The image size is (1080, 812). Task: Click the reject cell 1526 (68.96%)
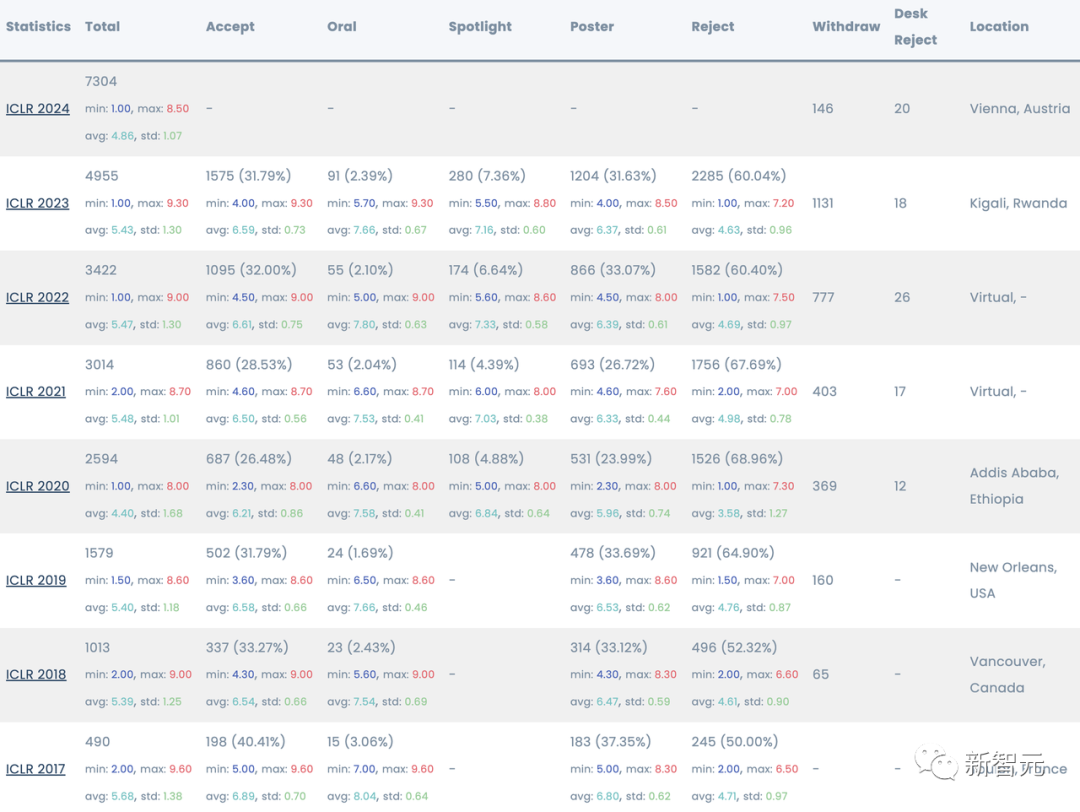(x=737, y=459)
